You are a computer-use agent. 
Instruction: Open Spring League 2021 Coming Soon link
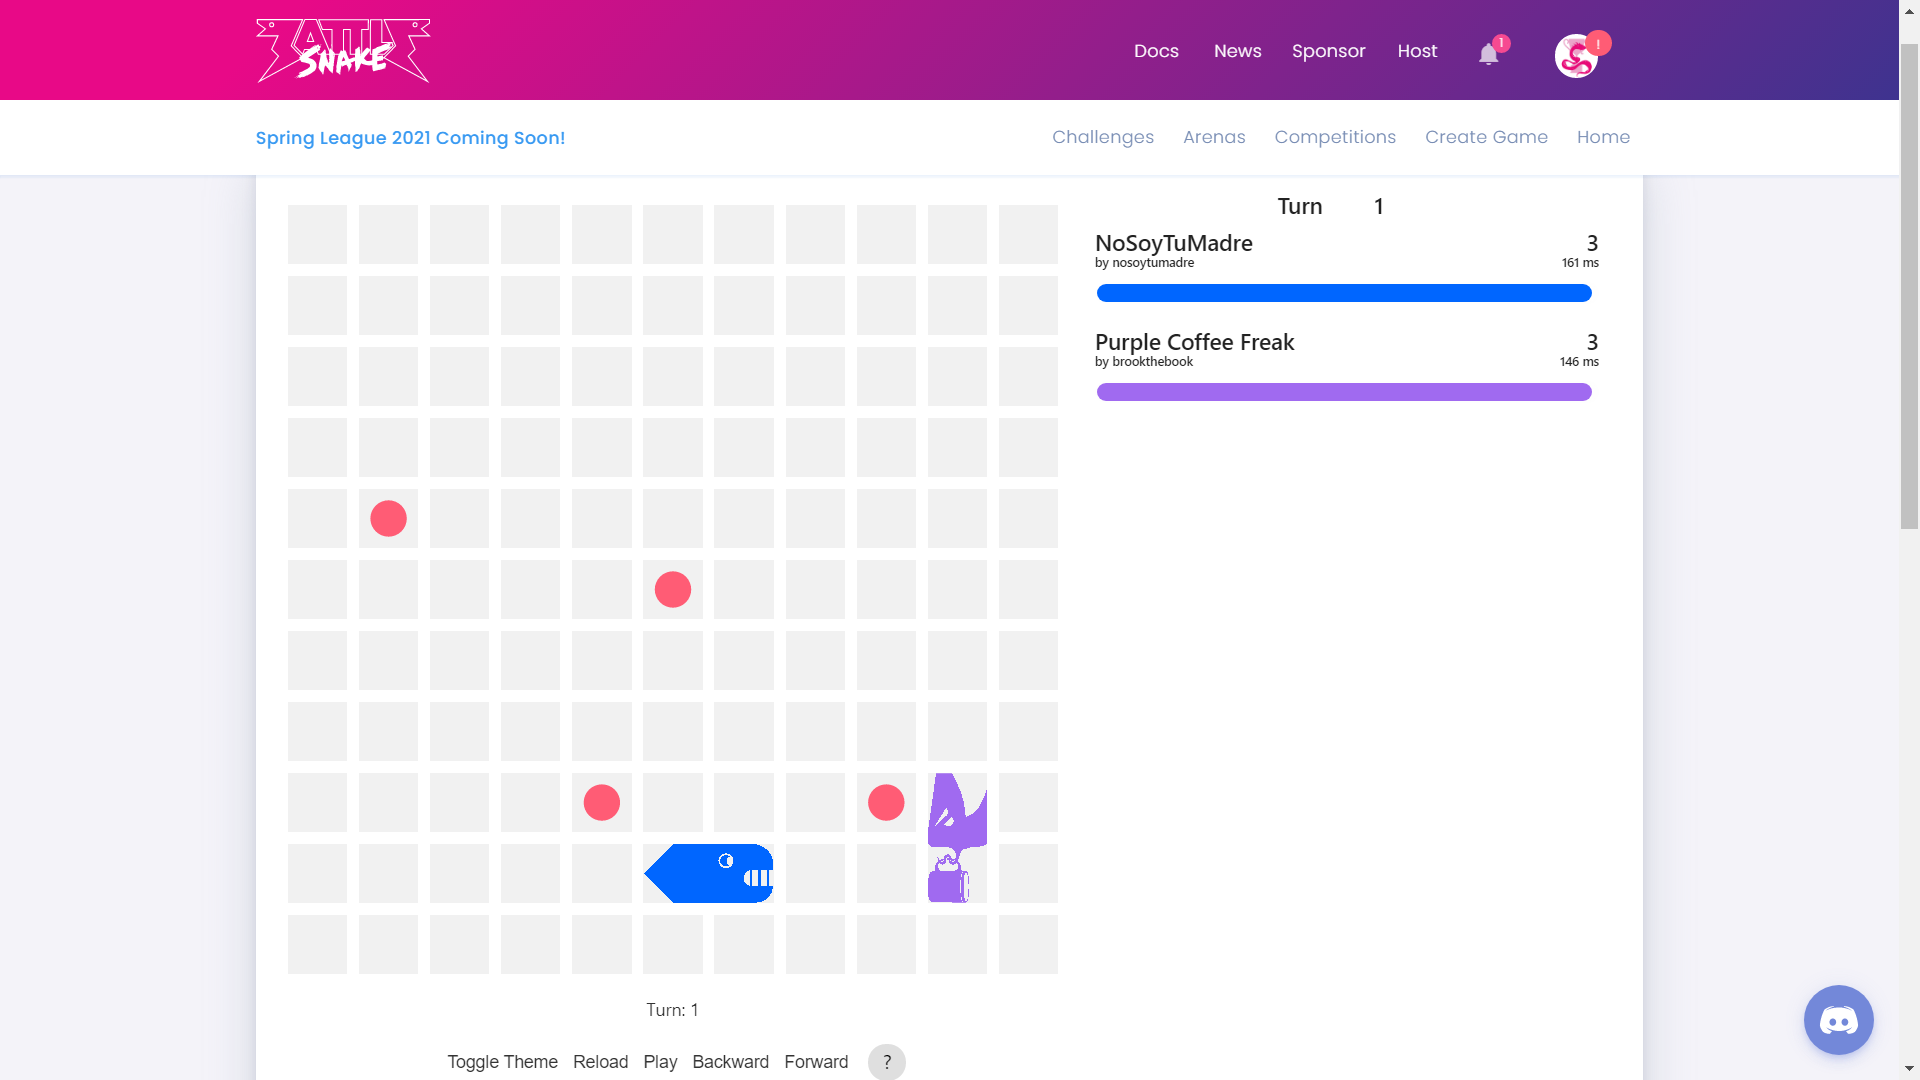pos(410,138)
